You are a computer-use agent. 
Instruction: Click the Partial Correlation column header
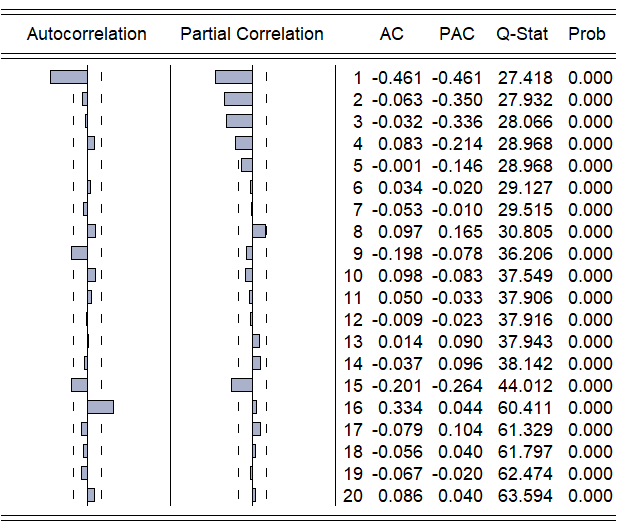(252, 34)
